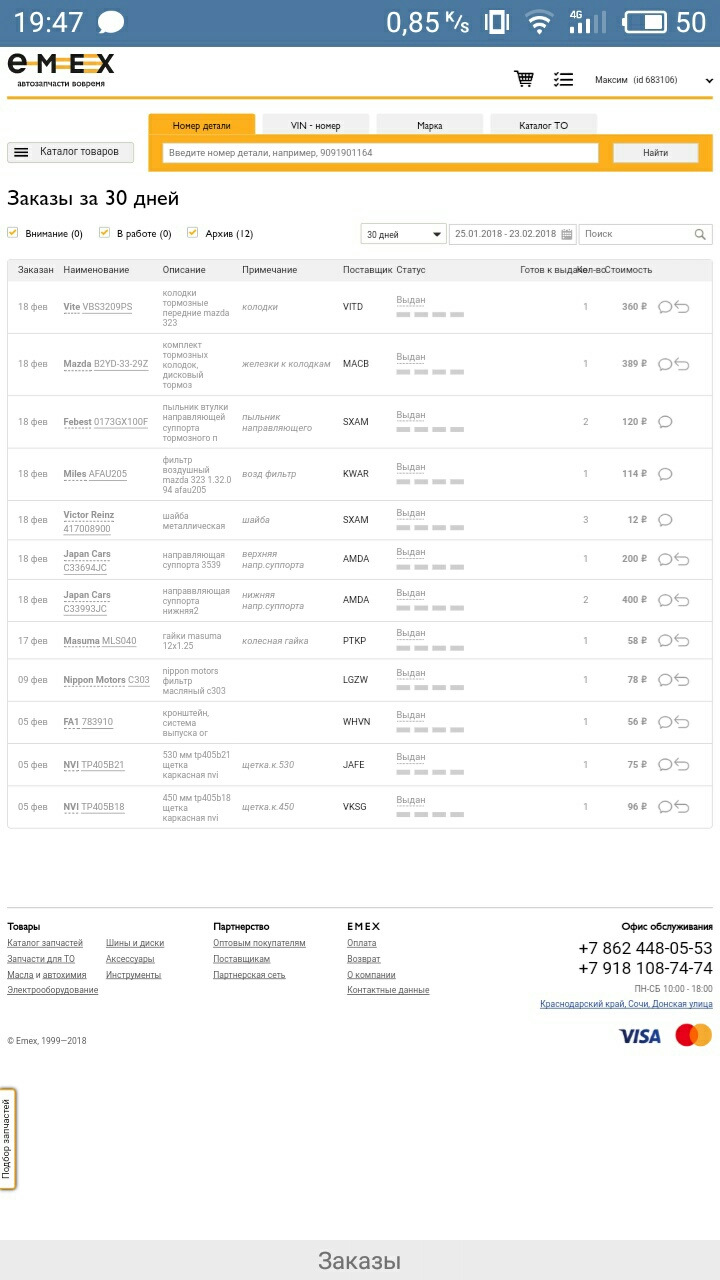Expand the "30 дней" period dropdown
Viewport: 720px width, 1280px height.
pyautogui.click(x=403, y=234)
